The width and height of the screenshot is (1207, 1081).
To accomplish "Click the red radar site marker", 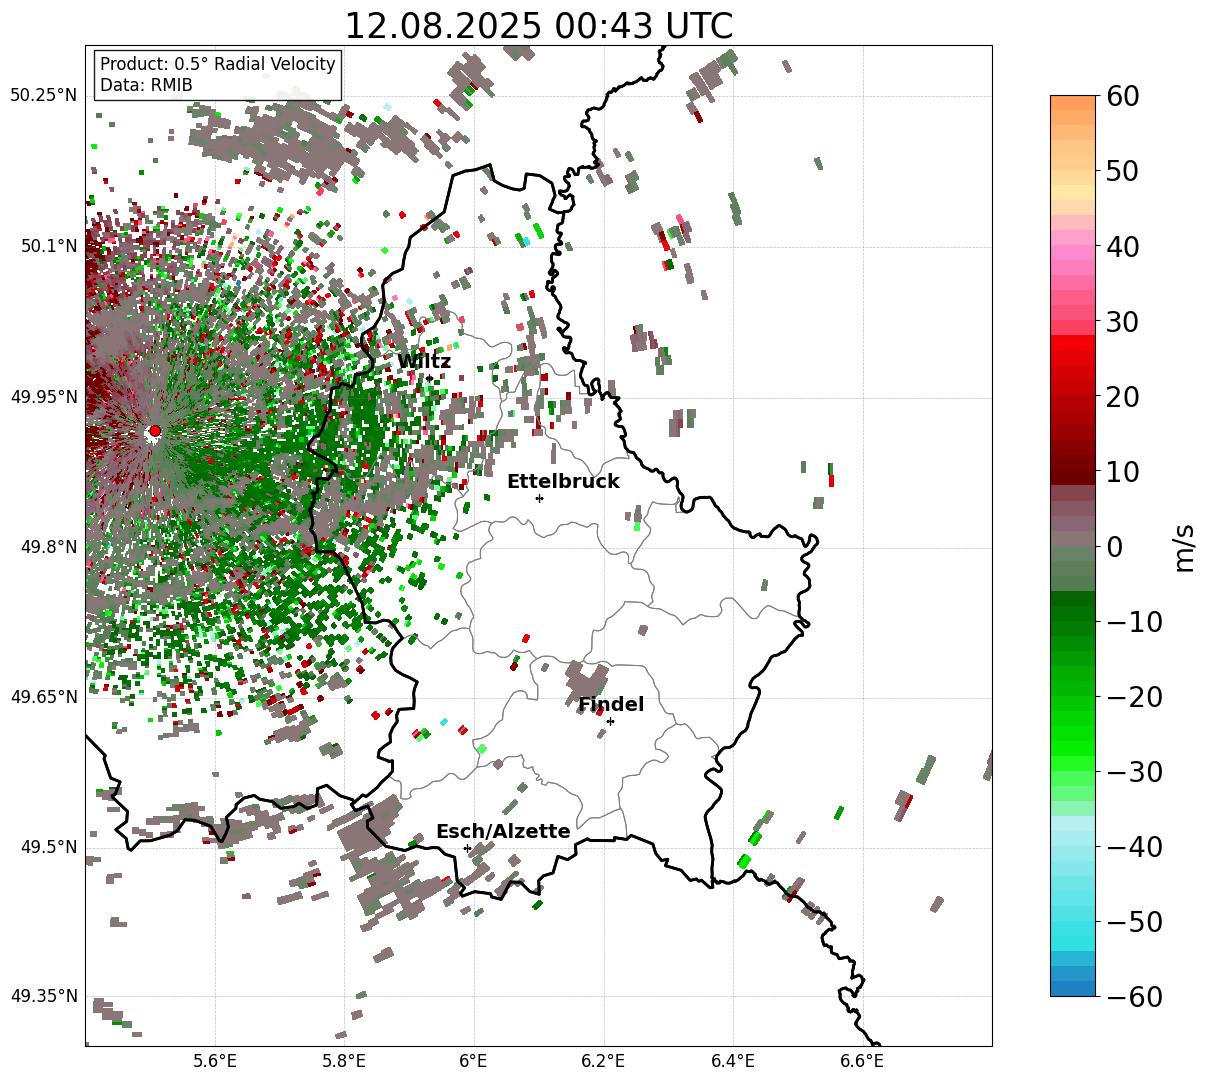I will (x=154, y=431).
